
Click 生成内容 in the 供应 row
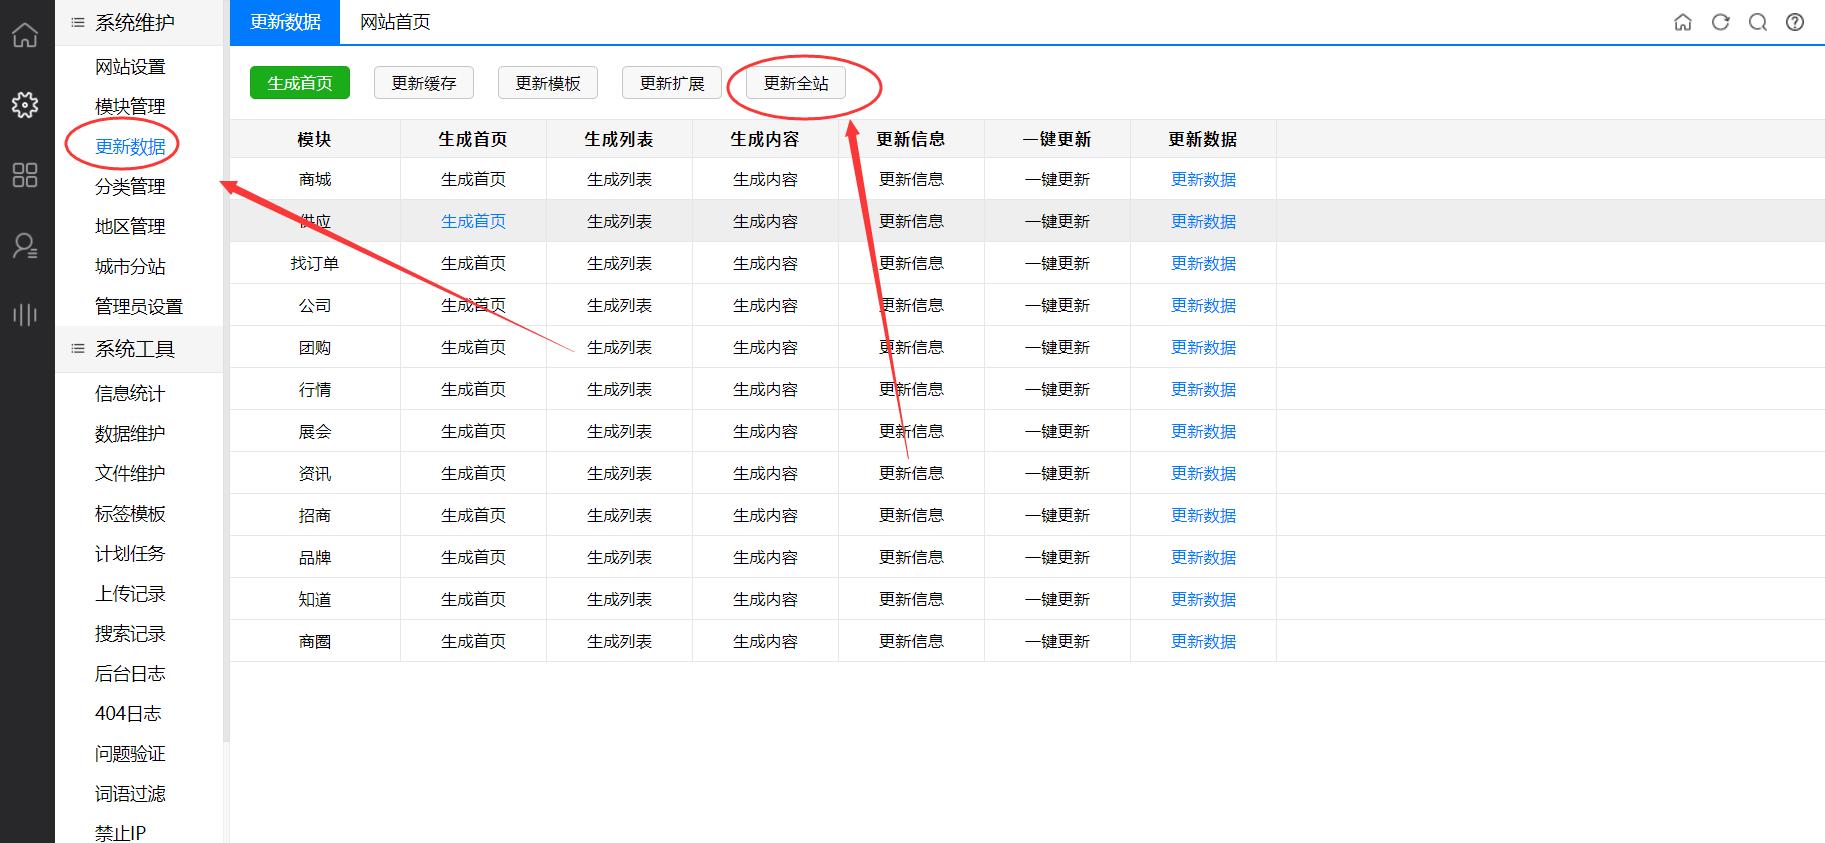(x=765, y=222)
